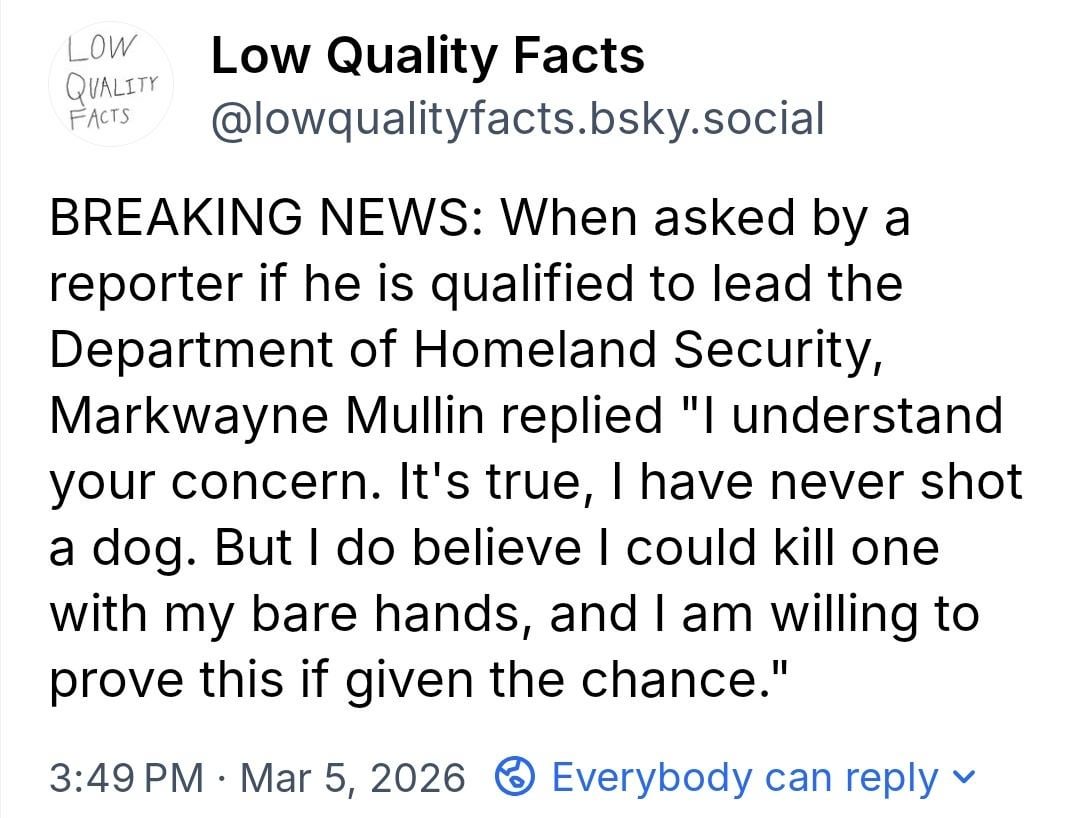Click the handwritten "FACTS" in avatar logo

[100, 112]
